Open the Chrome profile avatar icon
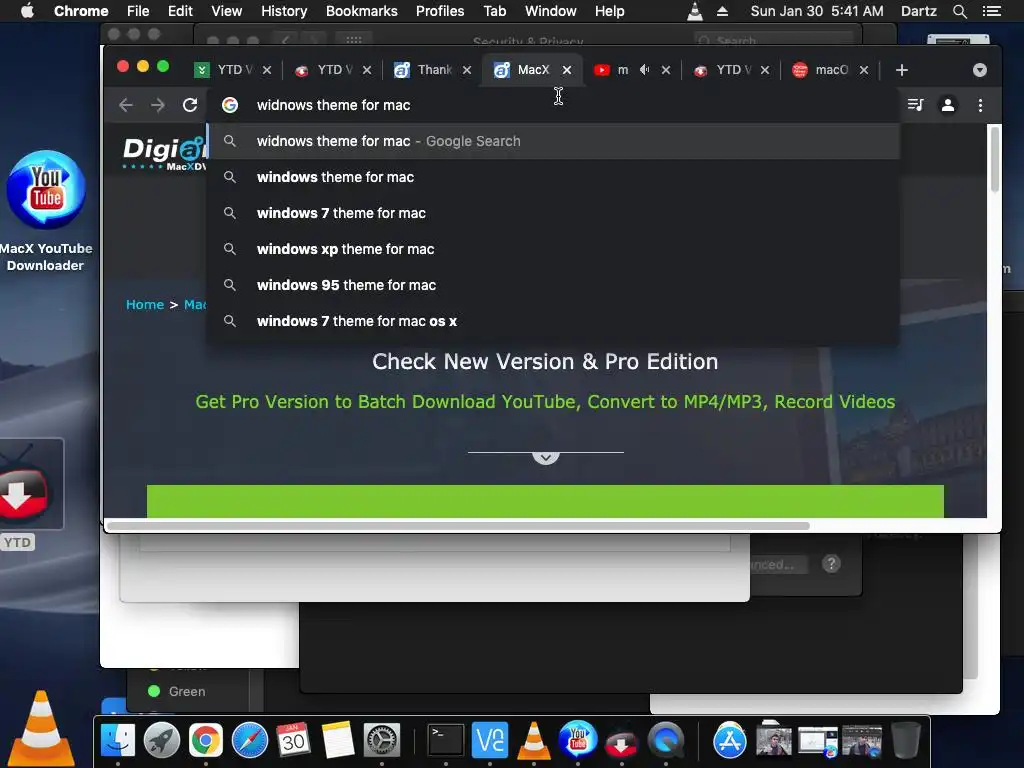Viewport: 1024px width, 768px height. click(x=948, y=105)
